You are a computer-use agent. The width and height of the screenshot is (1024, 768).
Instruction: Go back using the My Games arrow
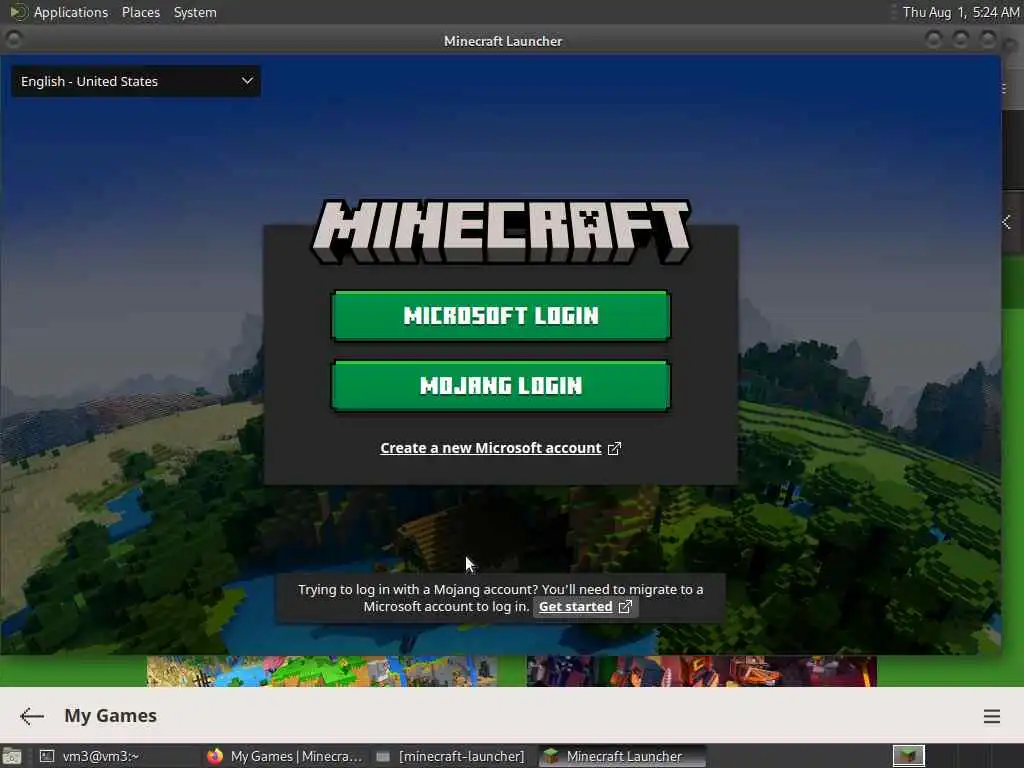(x=31, y=716)
